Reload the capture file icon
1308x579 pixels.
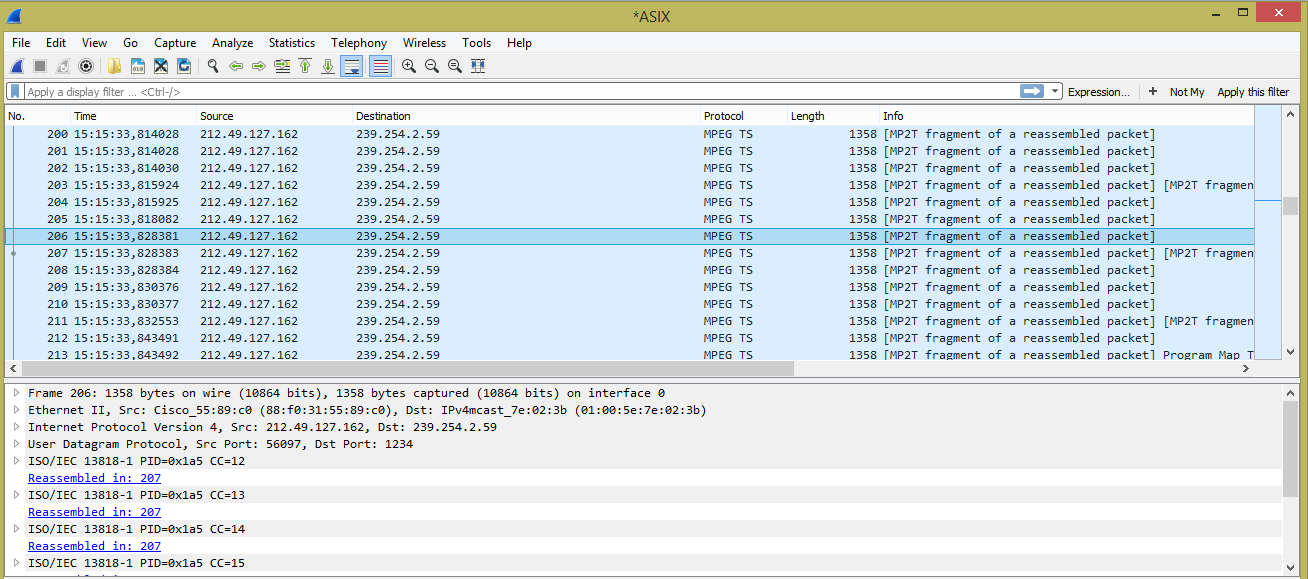pyautogui.click(x=184, y=66)
